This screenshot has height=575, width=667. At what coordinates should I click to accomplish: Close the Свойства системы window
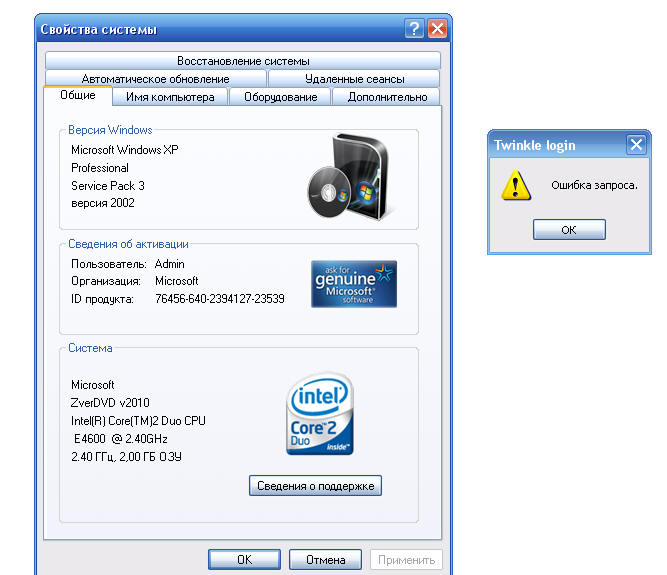(x=437, y=29)
